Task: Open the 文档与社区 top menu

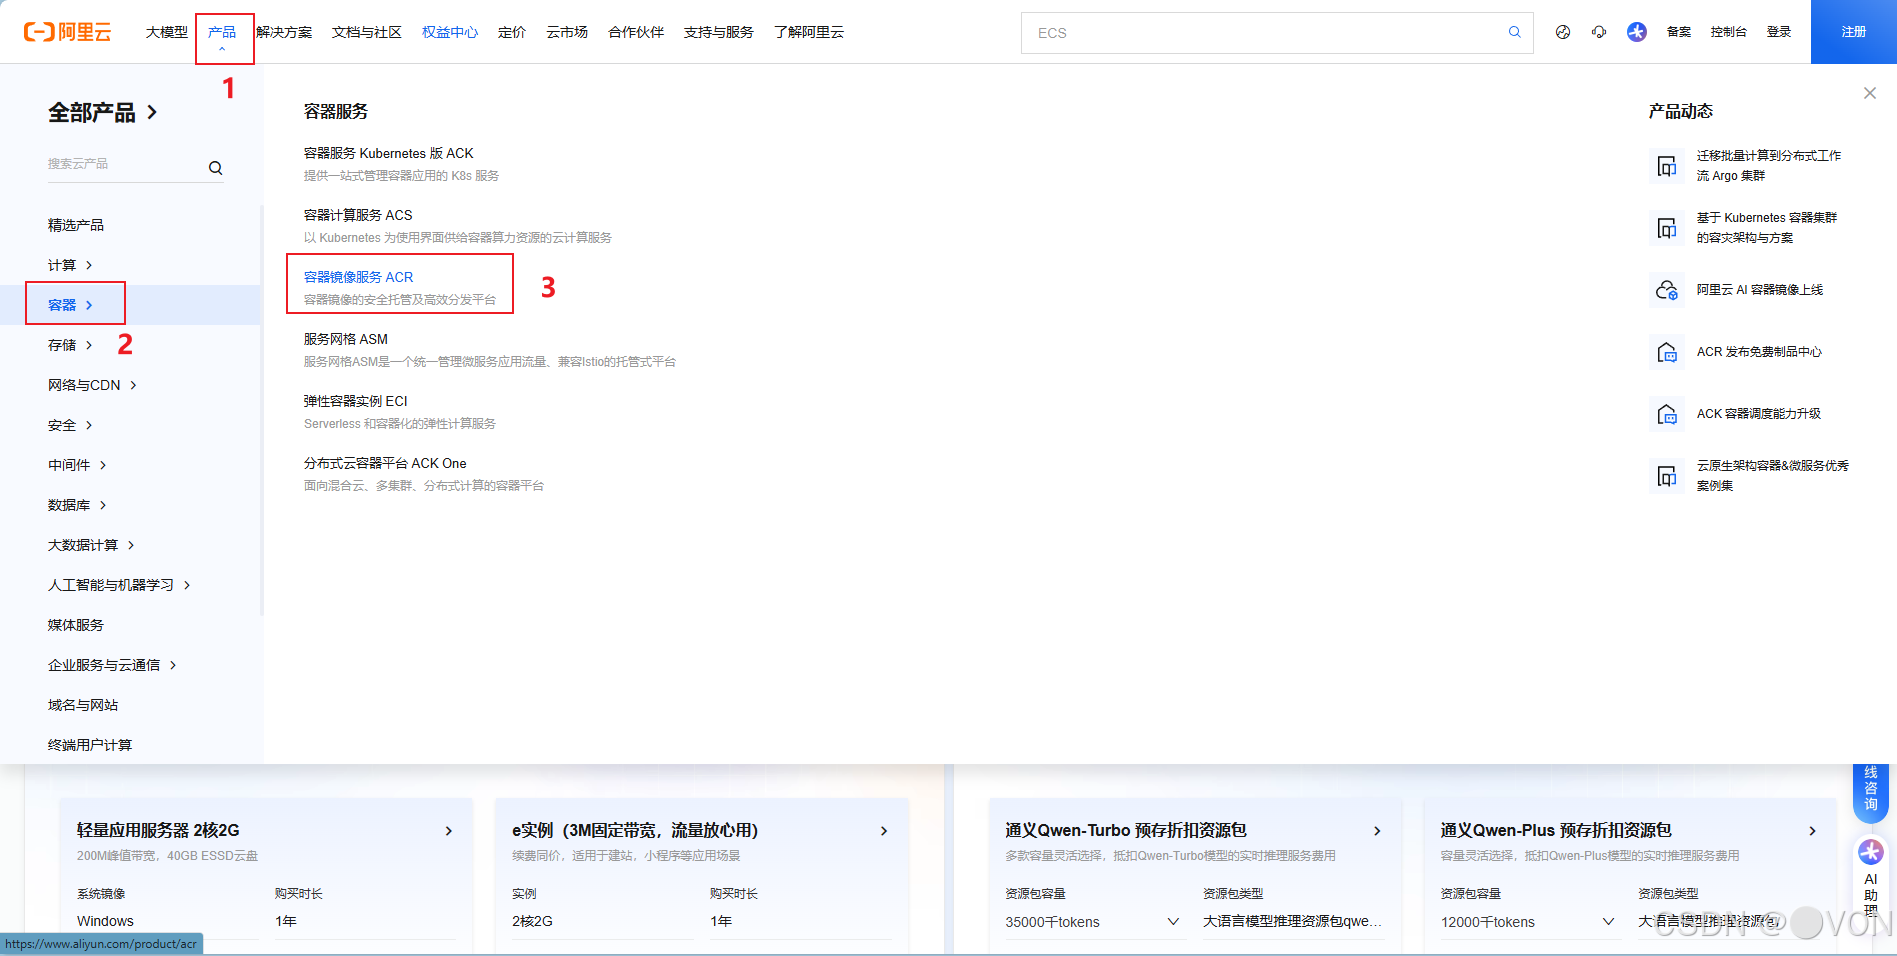Action: click(x=367, y=32)
